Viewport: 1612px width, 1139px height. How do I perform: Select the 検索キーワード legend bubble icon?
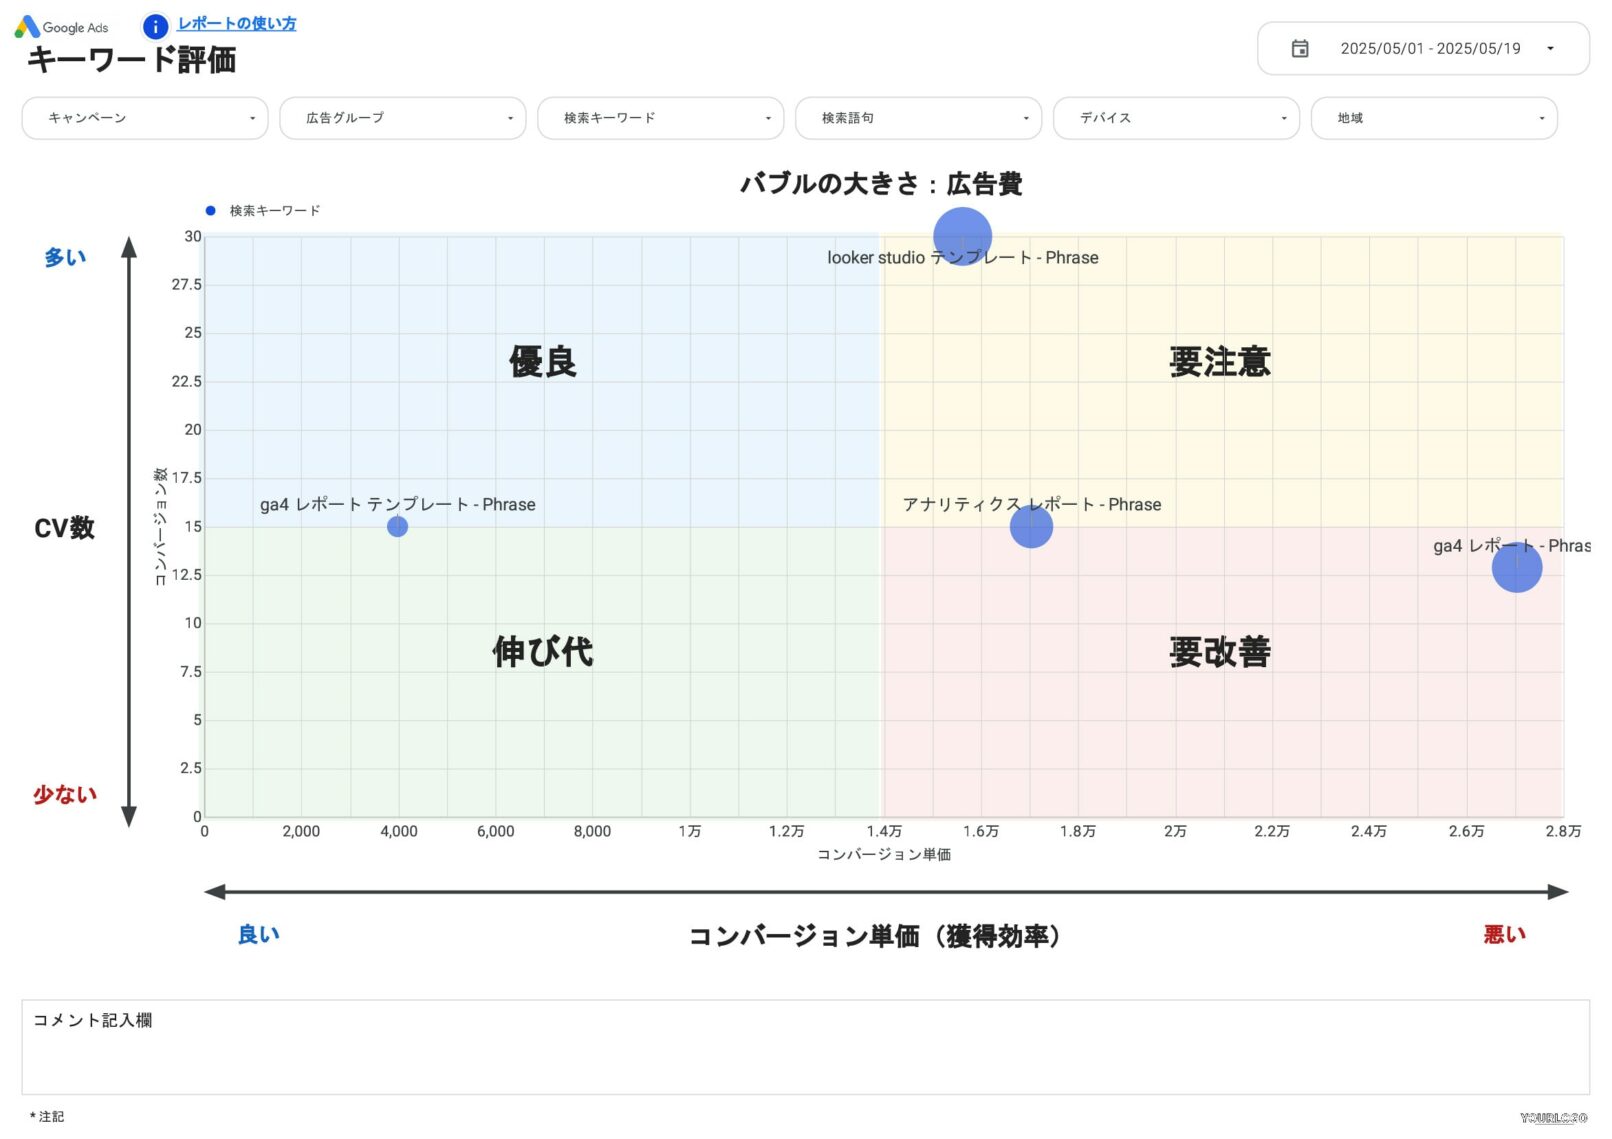pos(208,210)
